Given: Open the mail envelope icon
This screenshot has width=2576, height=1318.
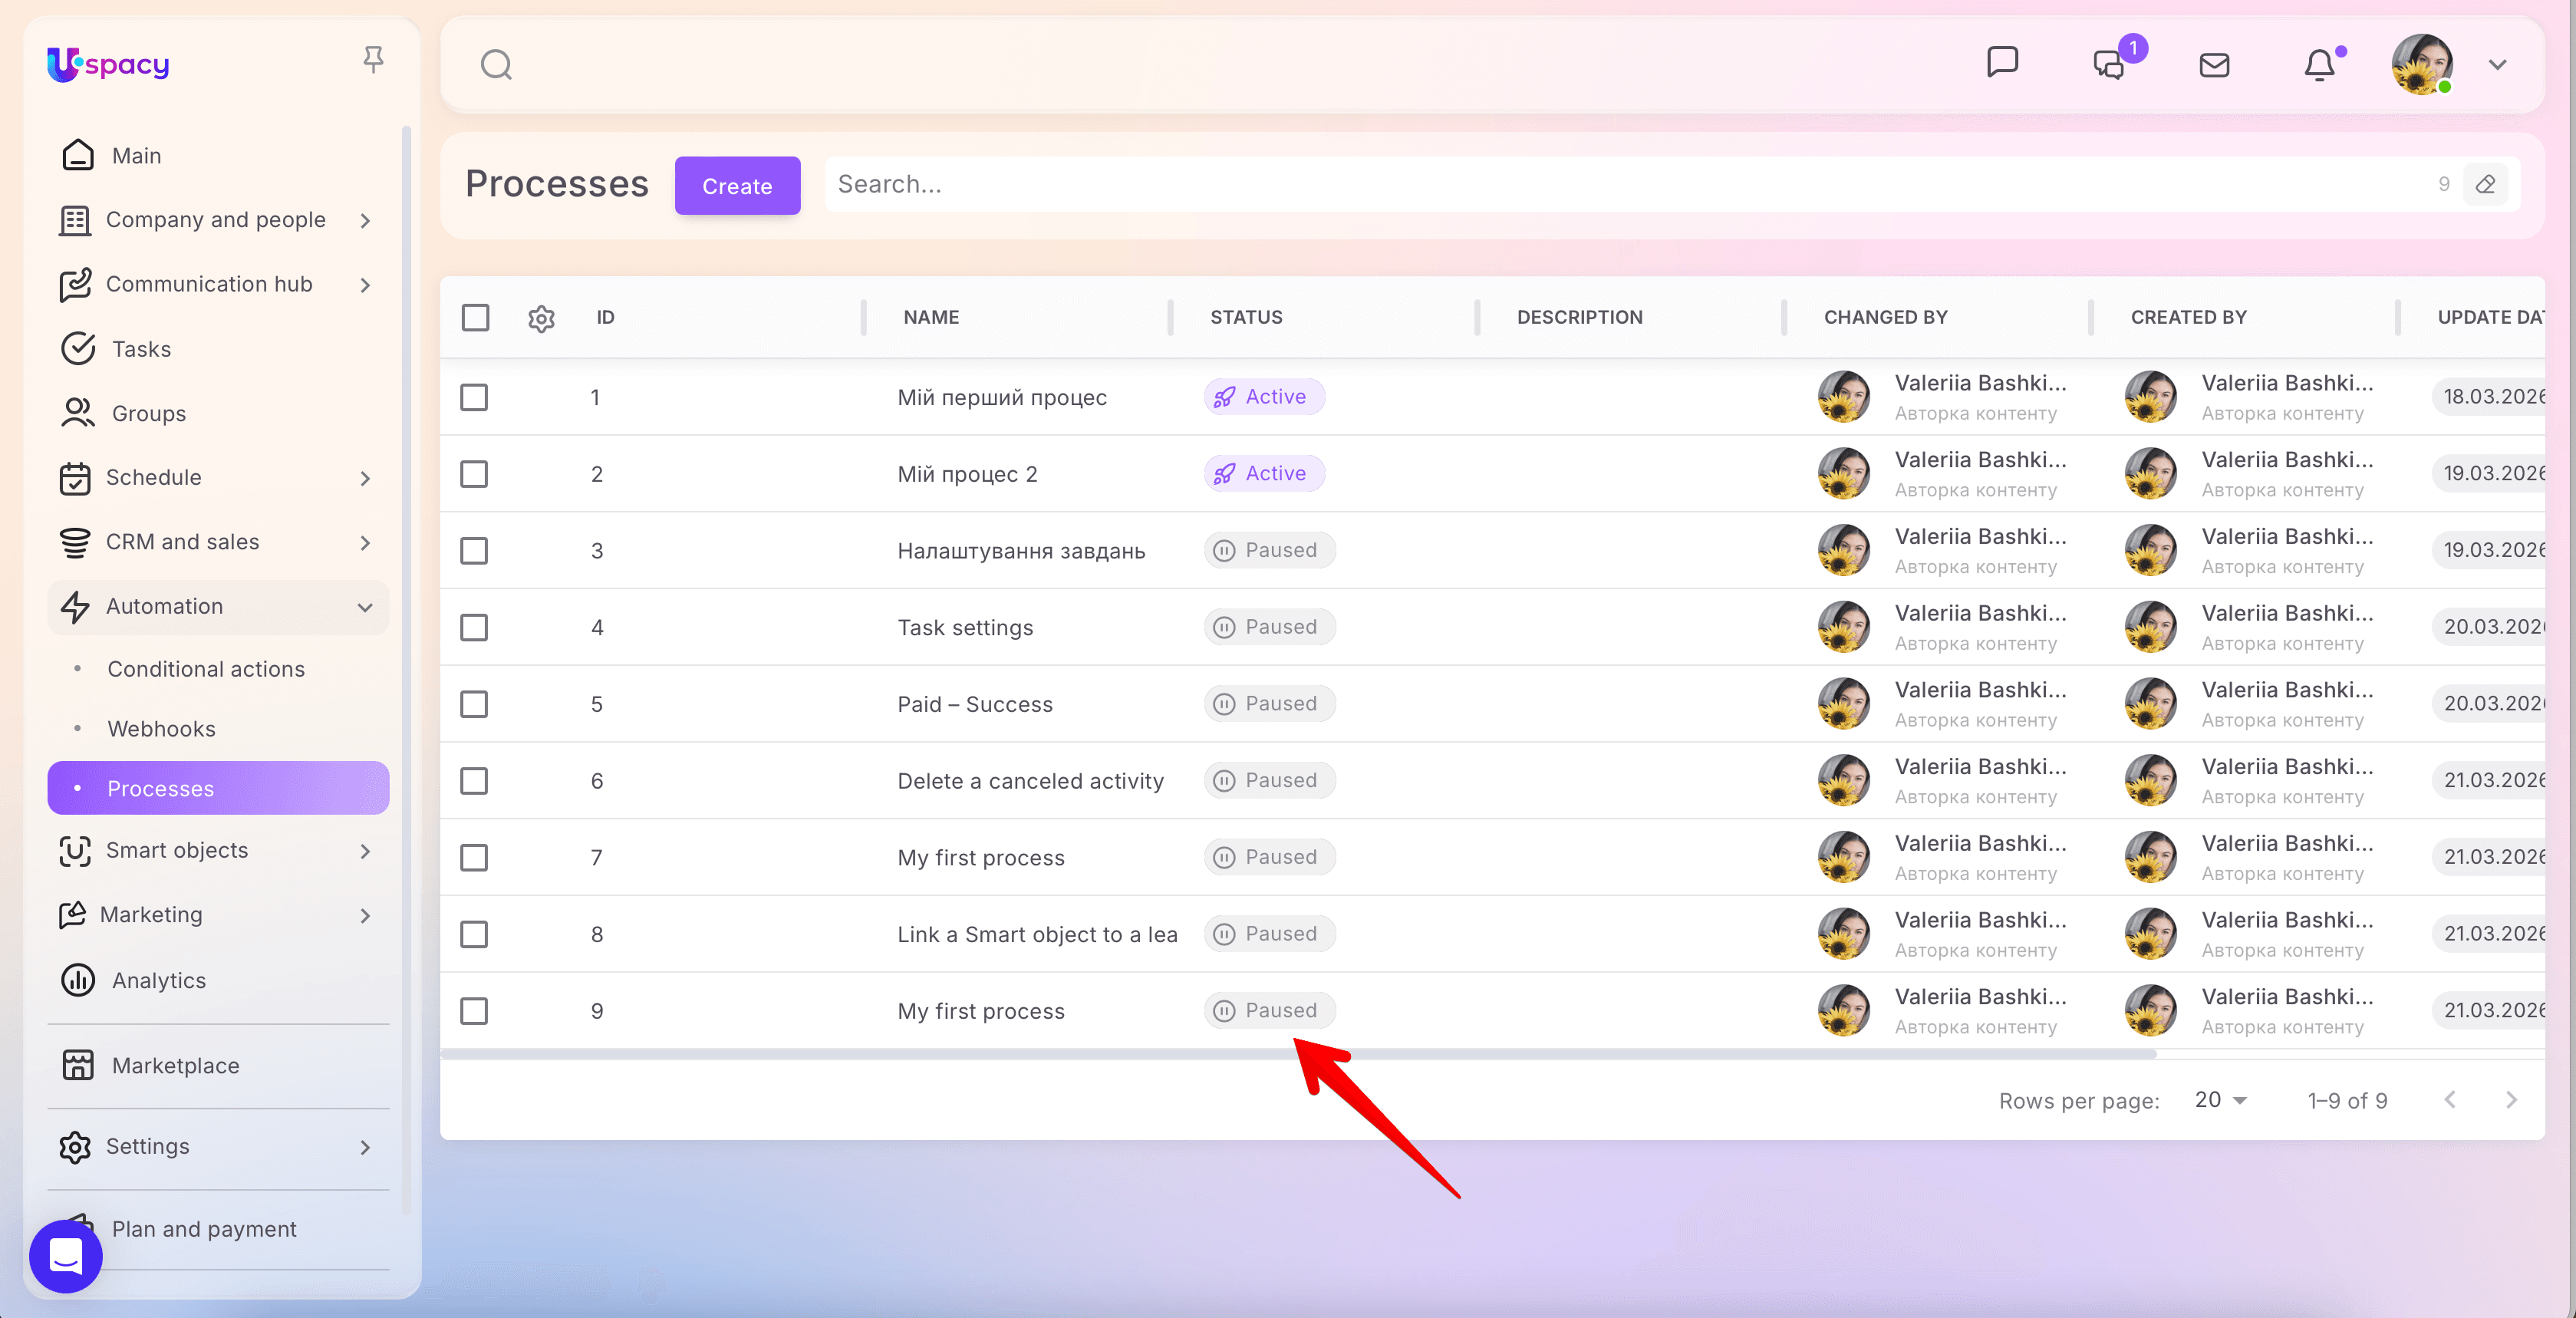Looking at the screenshot, I should pyautogui.click(x=2214, y=66).
